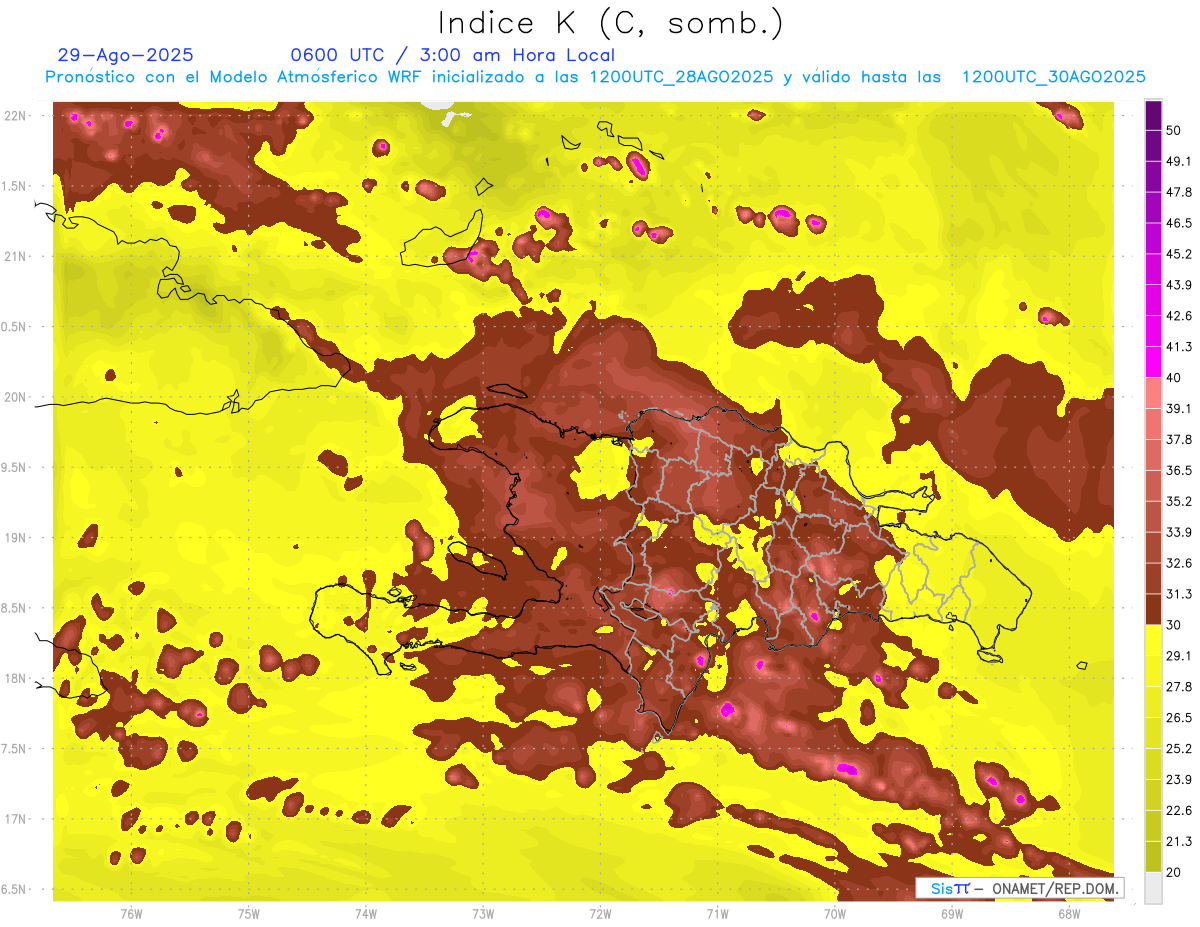Click the 68W longitude axis label
The height and width of the screenshot is (927, 1200).
1069,913
